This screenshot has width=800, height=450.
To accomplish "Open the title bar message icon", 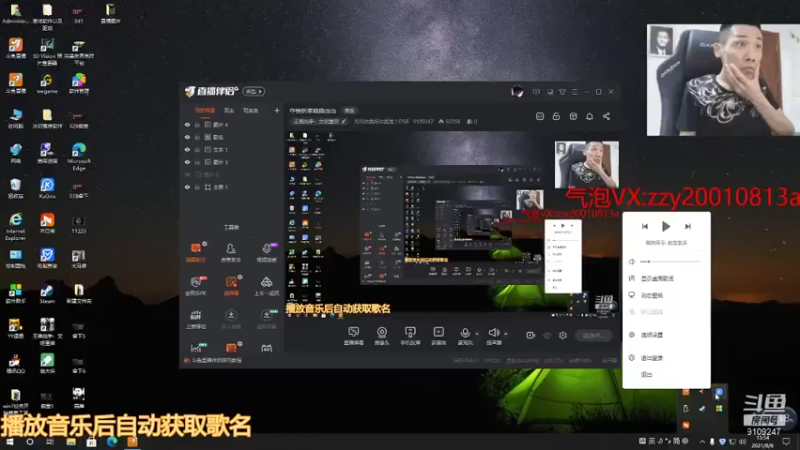I will [536, 92].
